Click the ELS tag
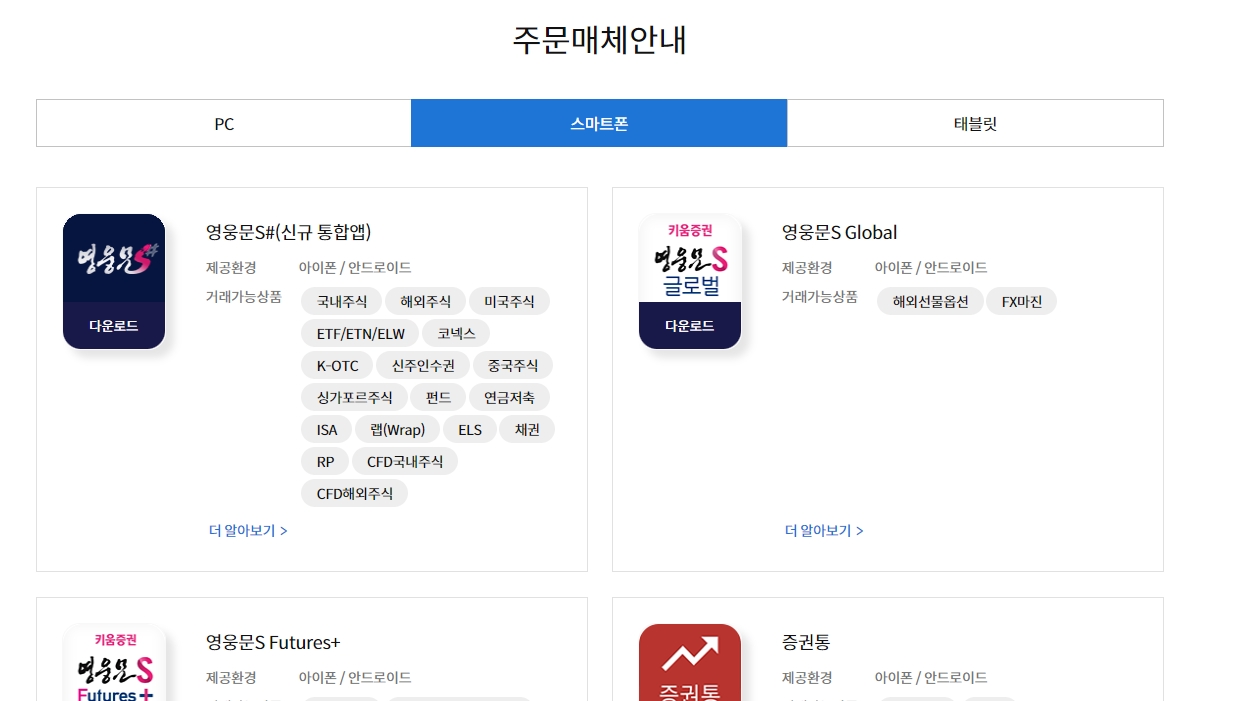The width and height of the screenshot is (1235, 701). click(x=470, y=429)
